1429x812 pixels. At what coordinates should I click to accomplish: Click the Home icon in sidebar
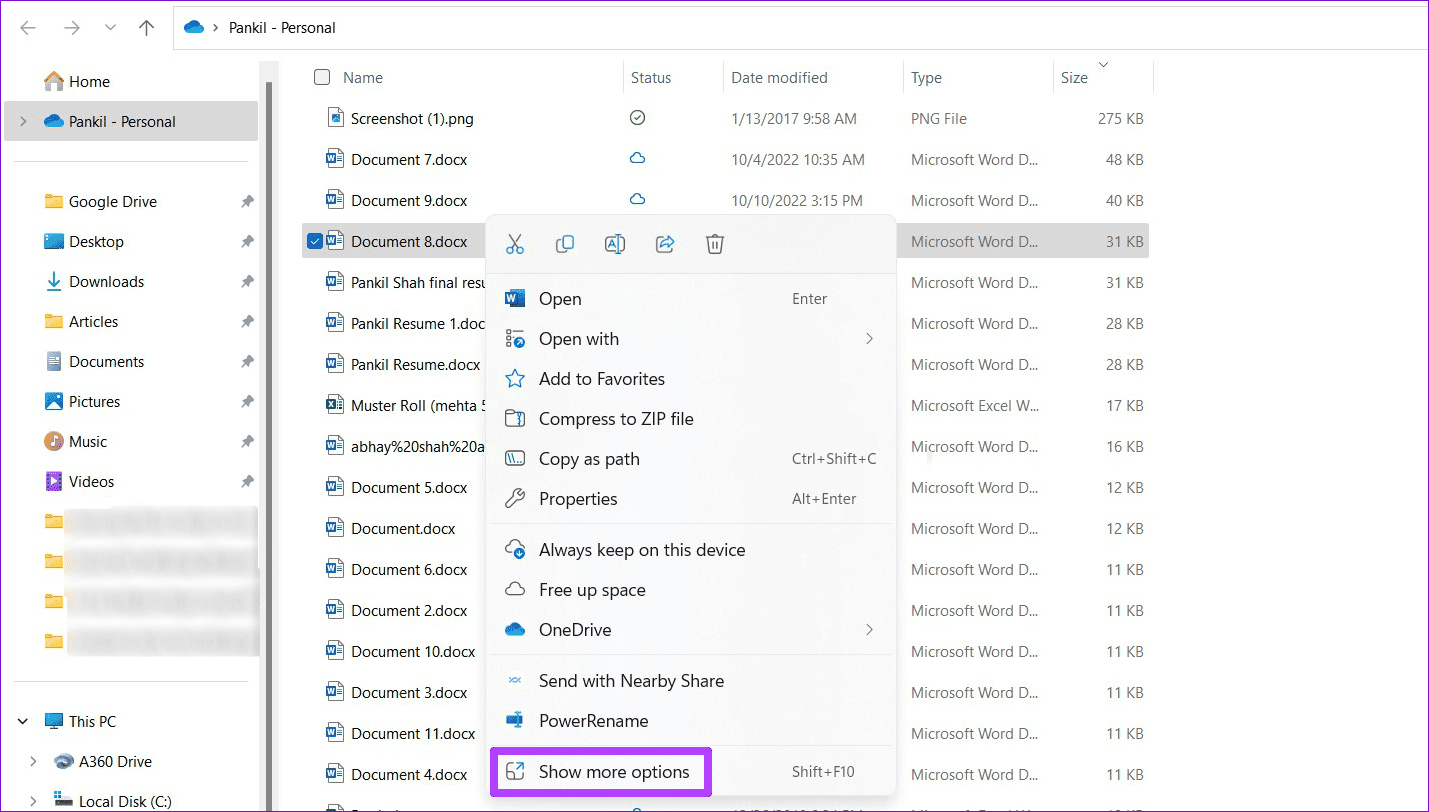click(x=54, y=81)
